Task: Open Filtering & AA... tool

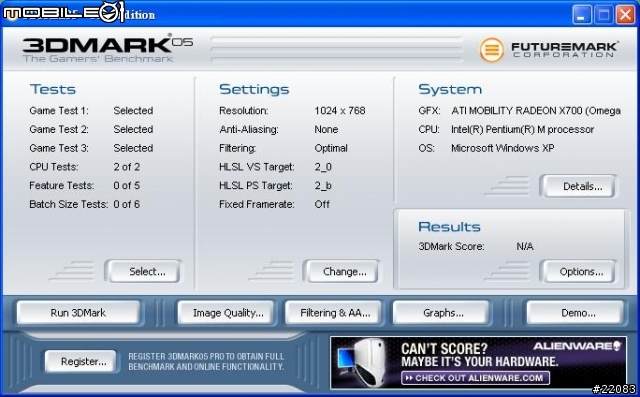Action: (x=333, y=313)
